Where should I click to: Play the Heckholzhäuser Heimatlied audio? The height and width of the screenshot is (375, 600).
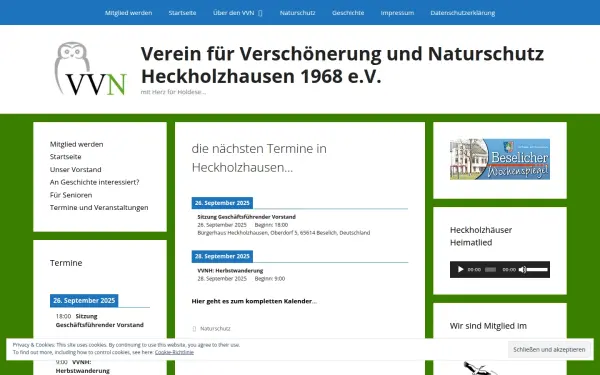tap(460, 269)
